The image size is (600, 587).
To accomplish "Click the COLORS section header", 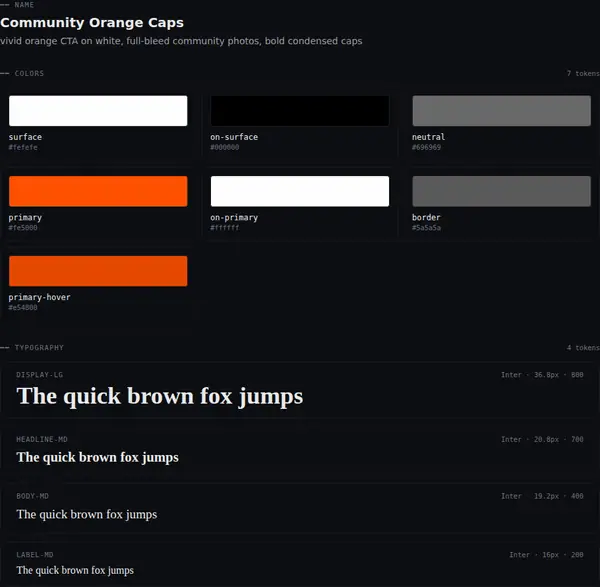I will [29, 73].
